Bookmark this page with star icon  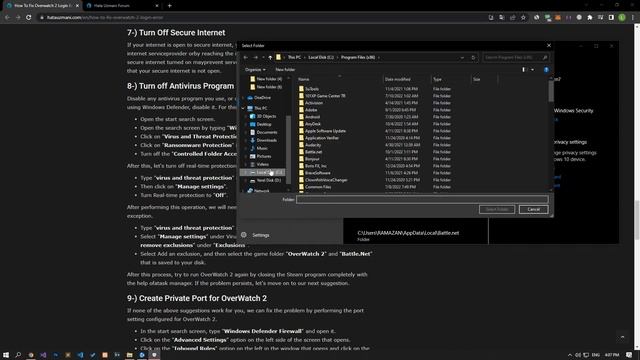point(523,18)
